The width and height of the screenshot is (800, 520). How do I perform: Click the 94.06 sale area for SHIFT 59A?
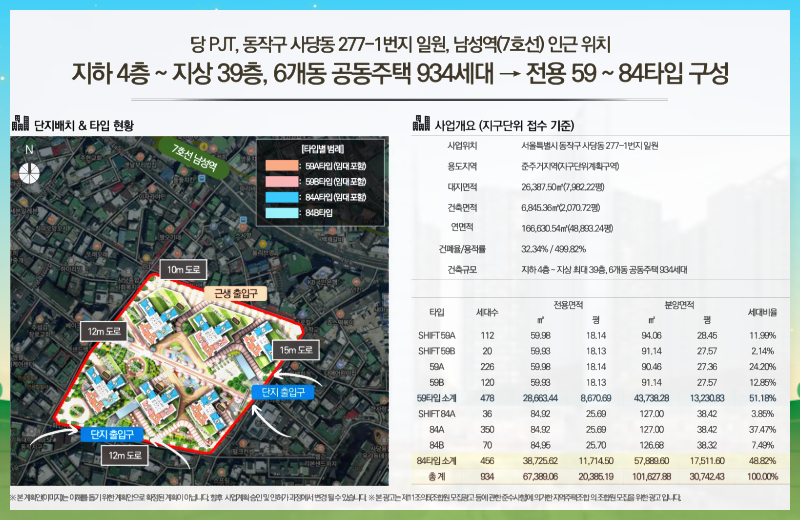(652, 336)
